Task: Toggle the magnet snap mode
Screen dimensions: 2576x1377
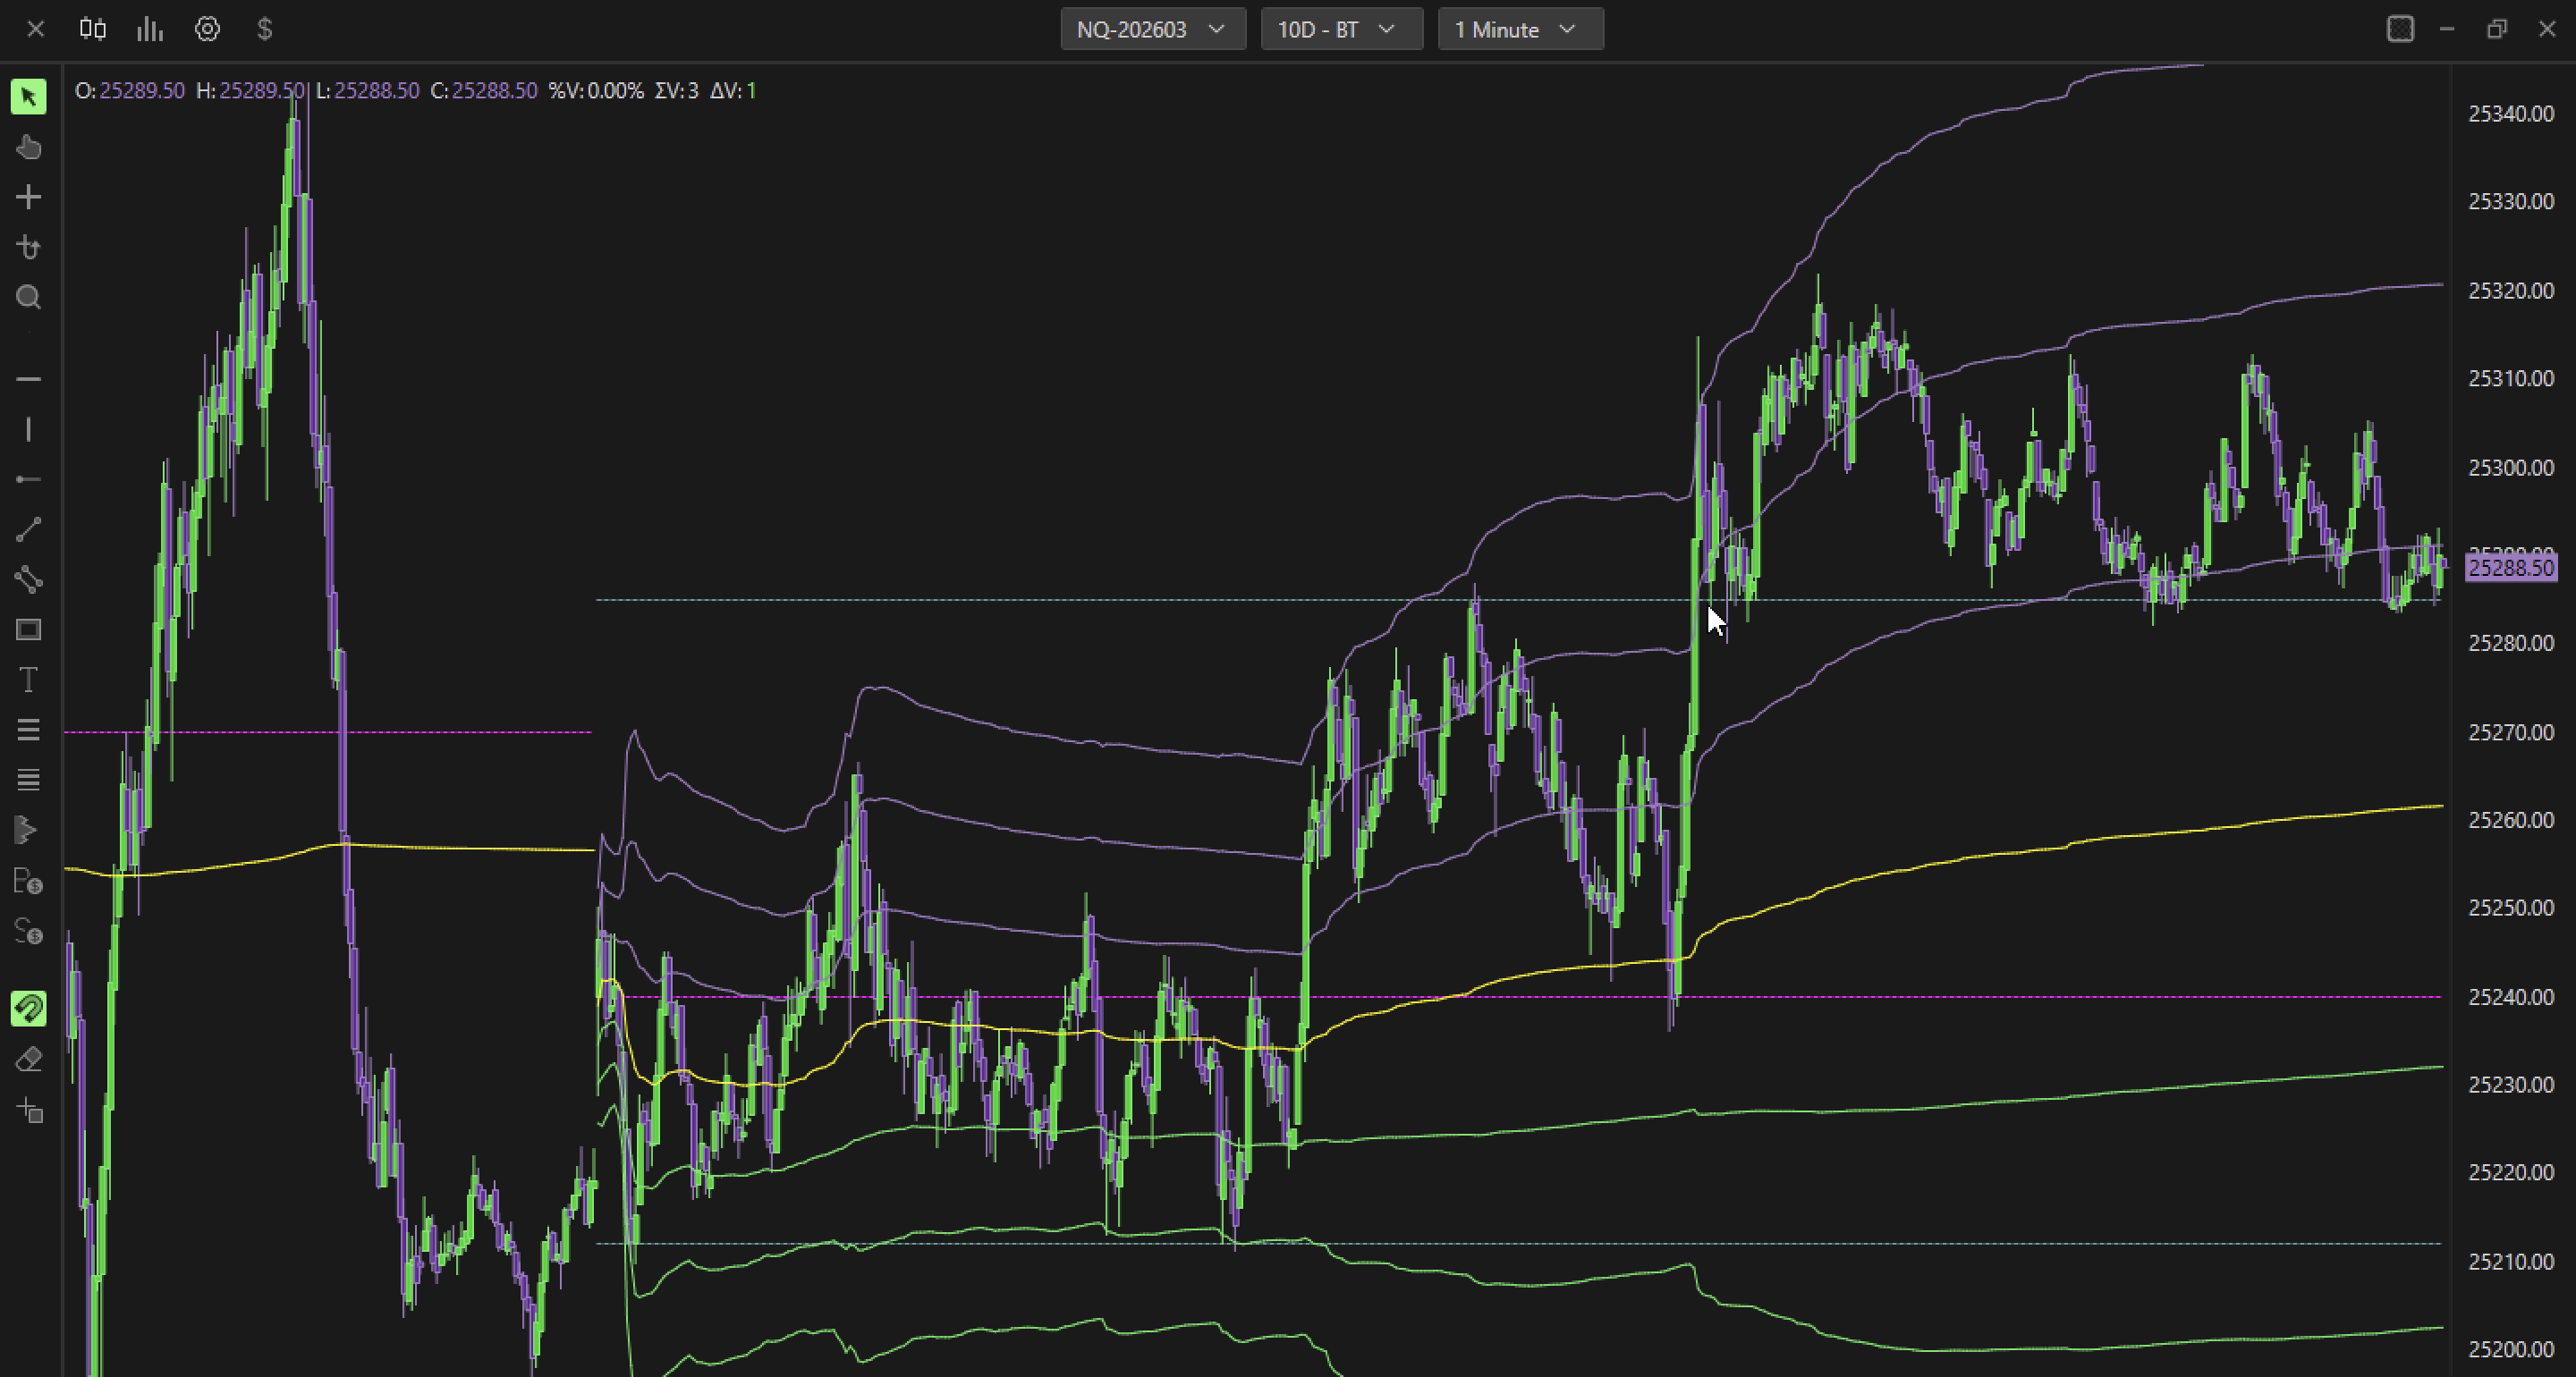Action: (x=28, y=1008)
